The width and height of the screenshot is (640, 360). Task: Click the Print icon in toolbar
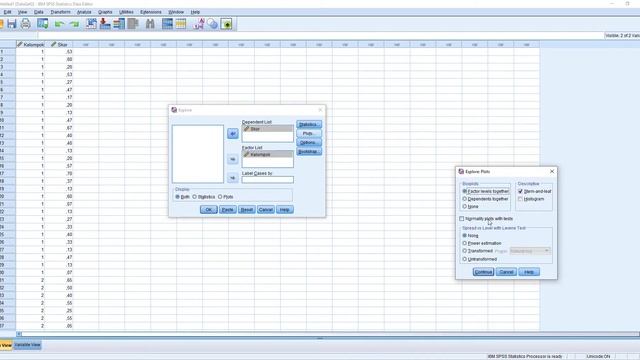click(25, 24)
